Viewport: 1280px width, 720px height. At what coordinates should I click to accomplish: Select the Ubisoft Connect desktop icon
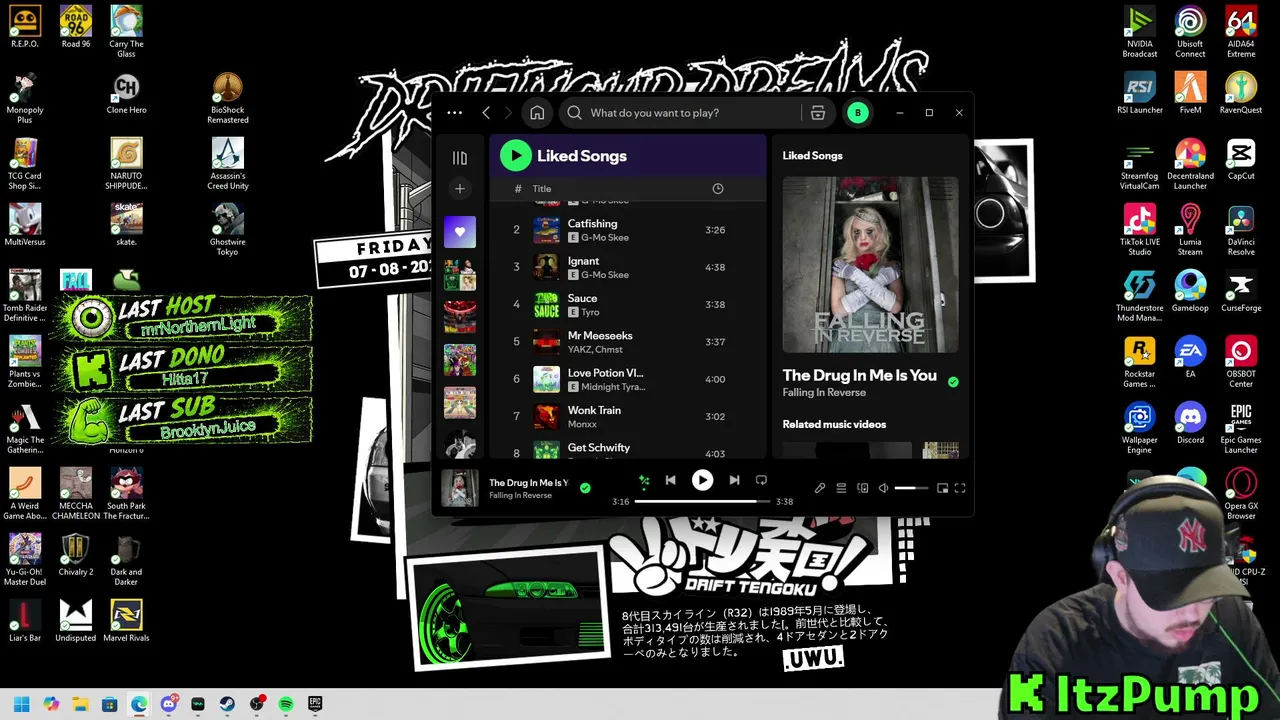[1190, 32]
